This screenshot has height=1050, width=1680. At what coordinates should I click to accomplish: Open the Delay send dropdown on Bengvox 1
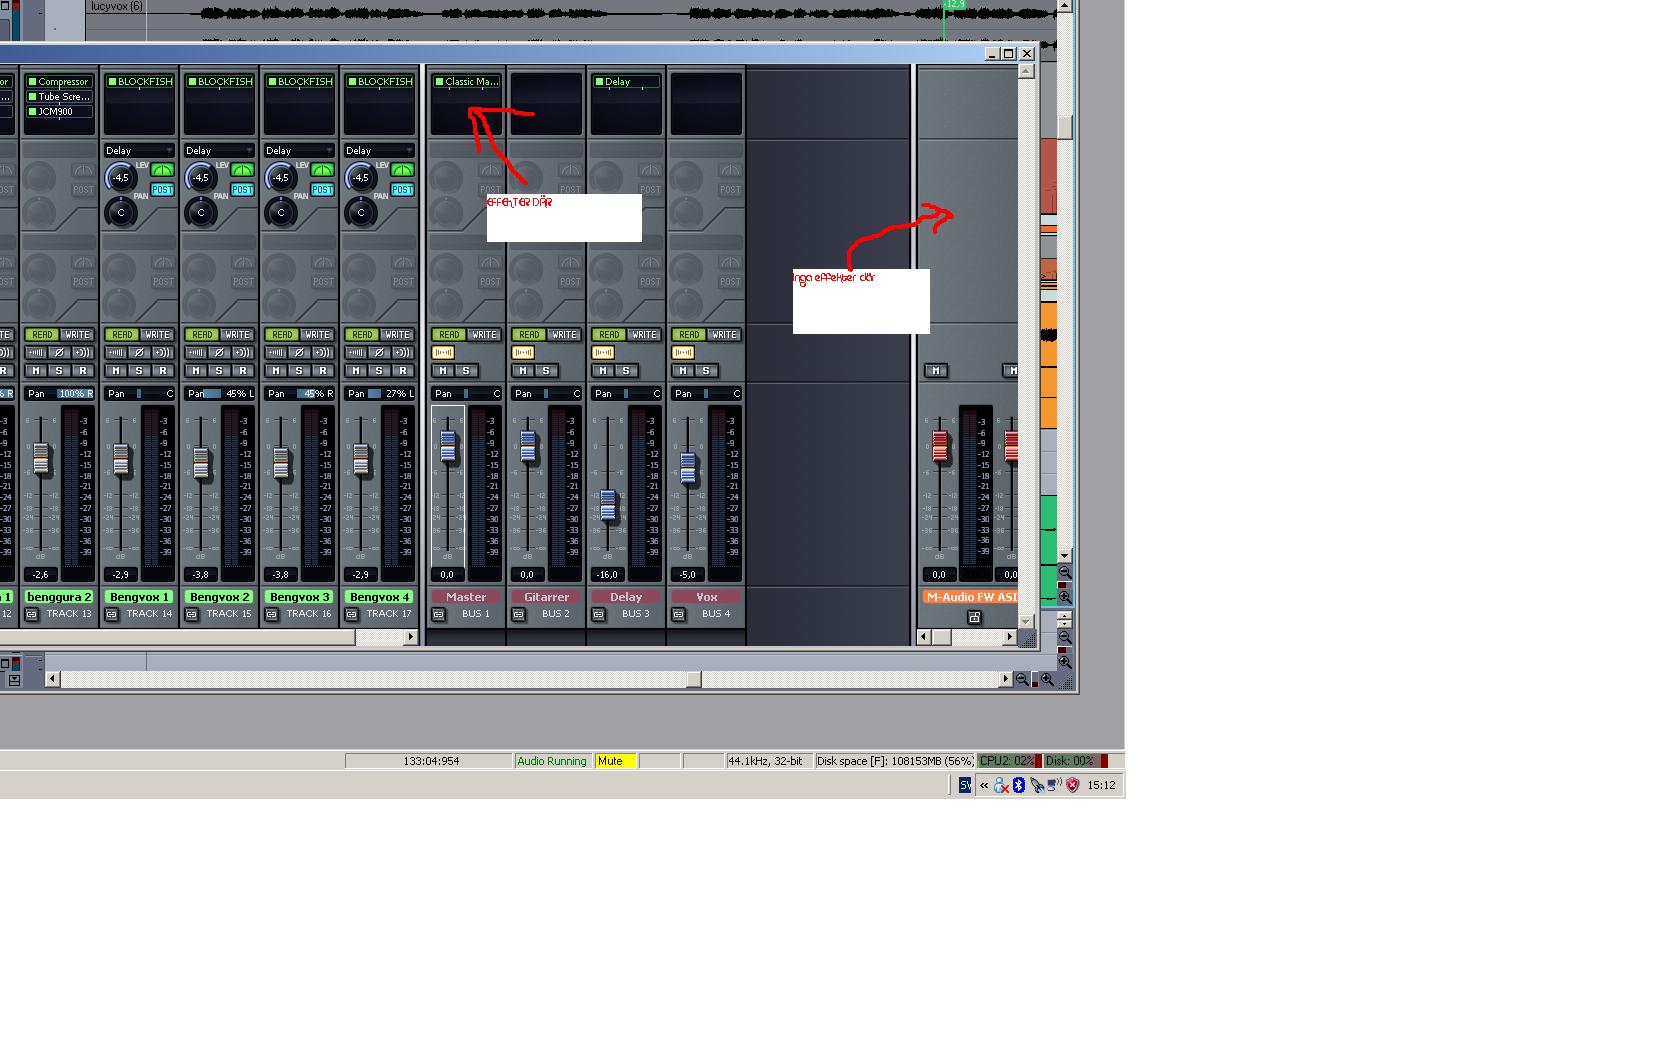(x=140, y=150)
